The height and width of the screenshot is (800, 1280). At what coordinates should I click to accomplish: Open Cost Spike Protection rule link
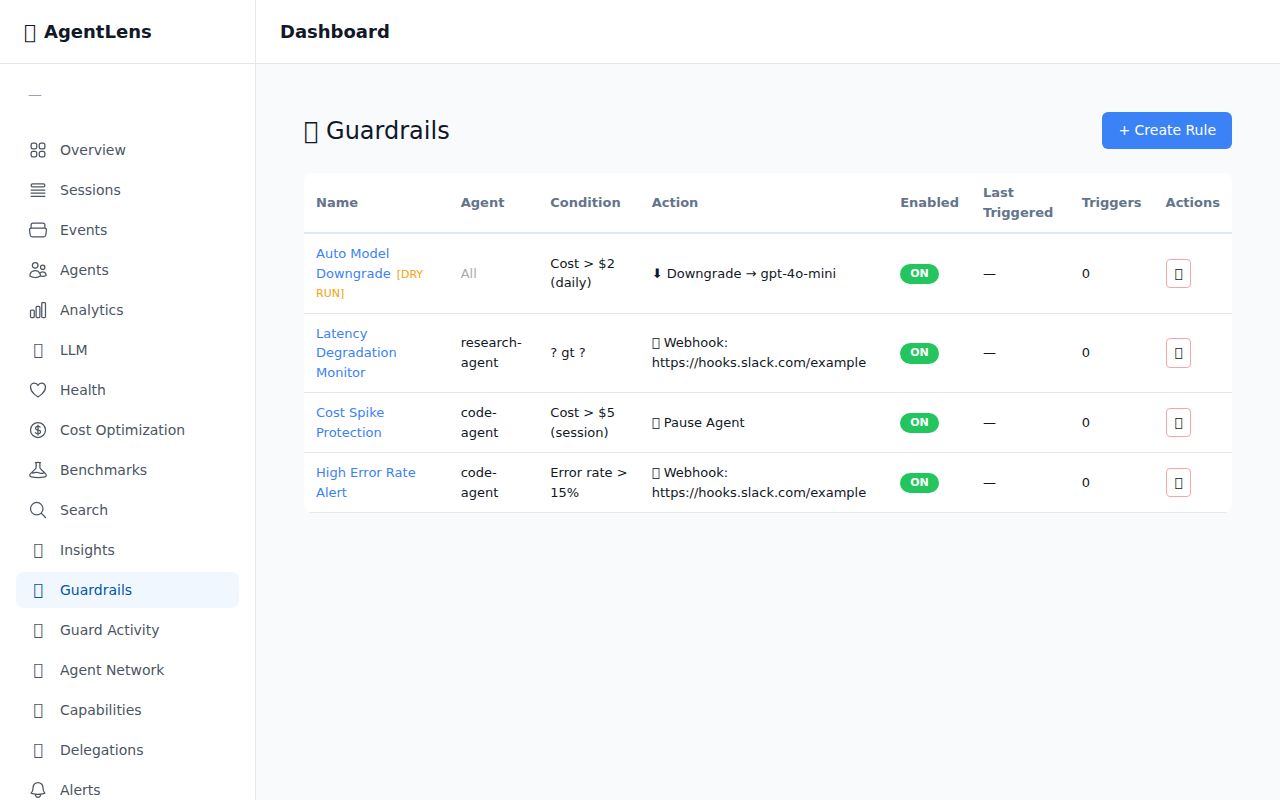[350, 422]
